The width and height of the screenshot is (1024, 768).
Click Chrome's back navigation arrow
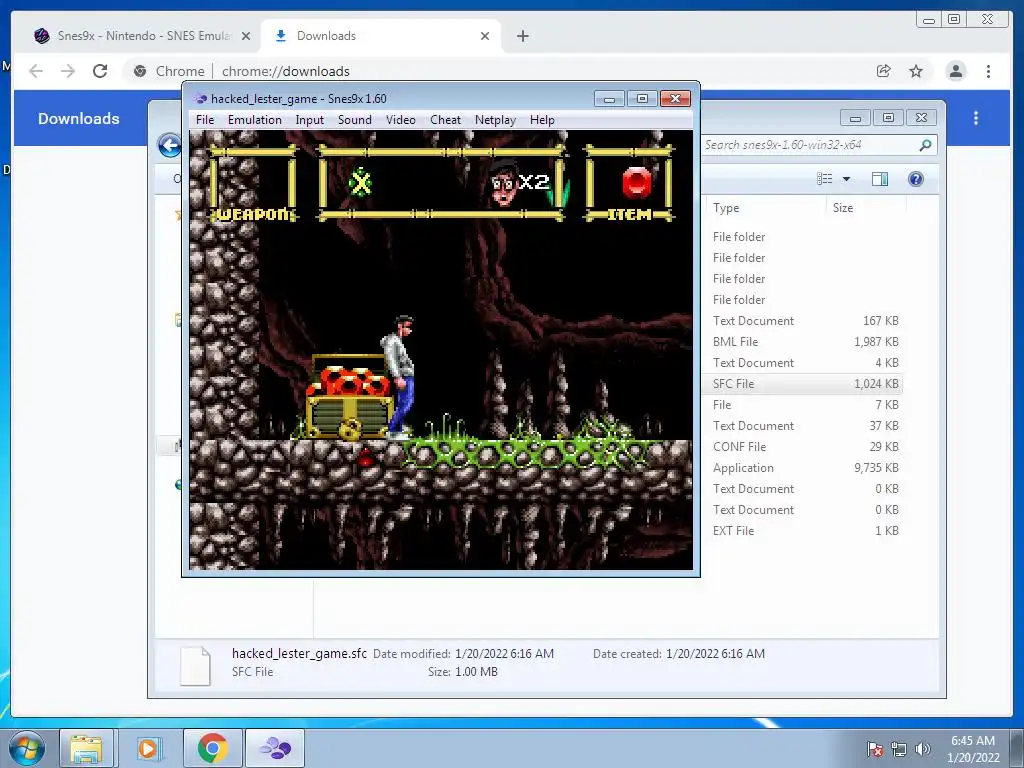pos(36,71)
